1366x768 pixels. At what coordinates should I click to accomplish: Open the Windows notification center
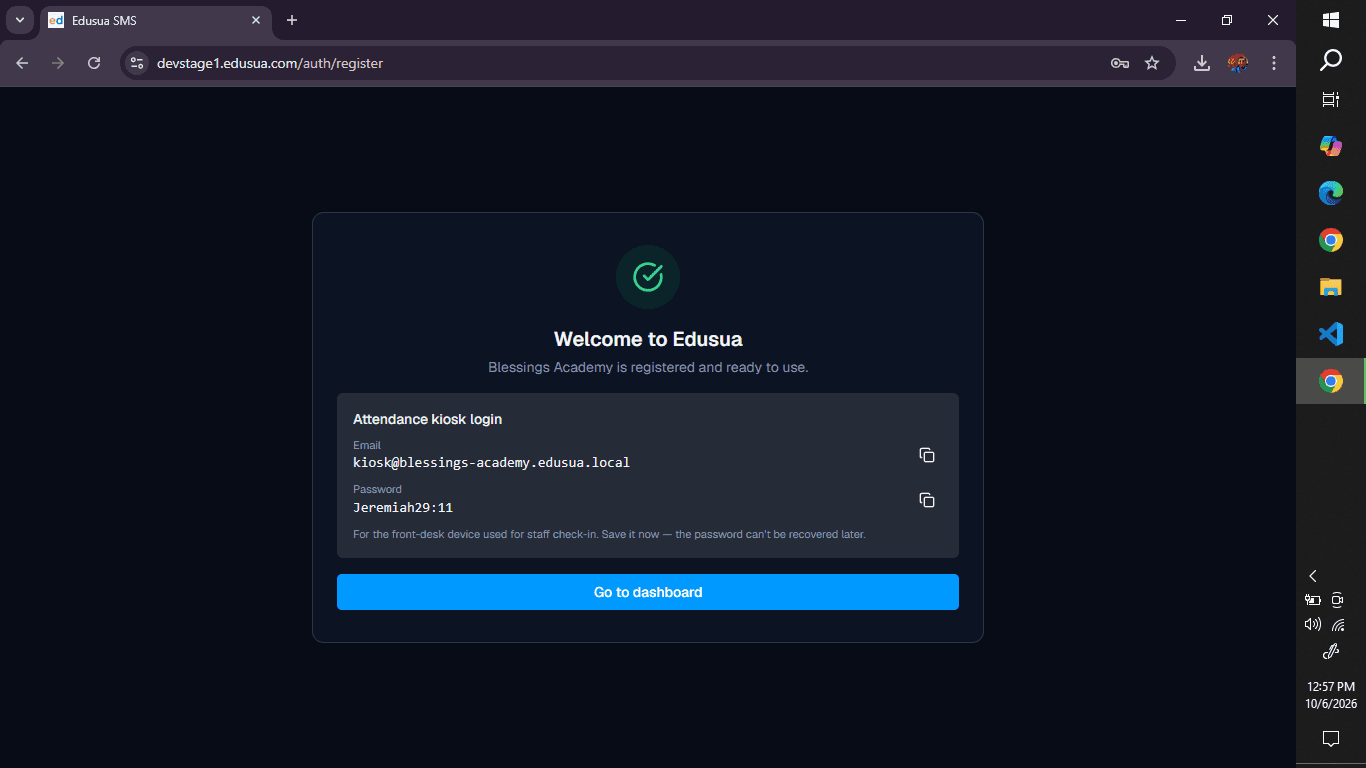click(x=1331, y=739)
